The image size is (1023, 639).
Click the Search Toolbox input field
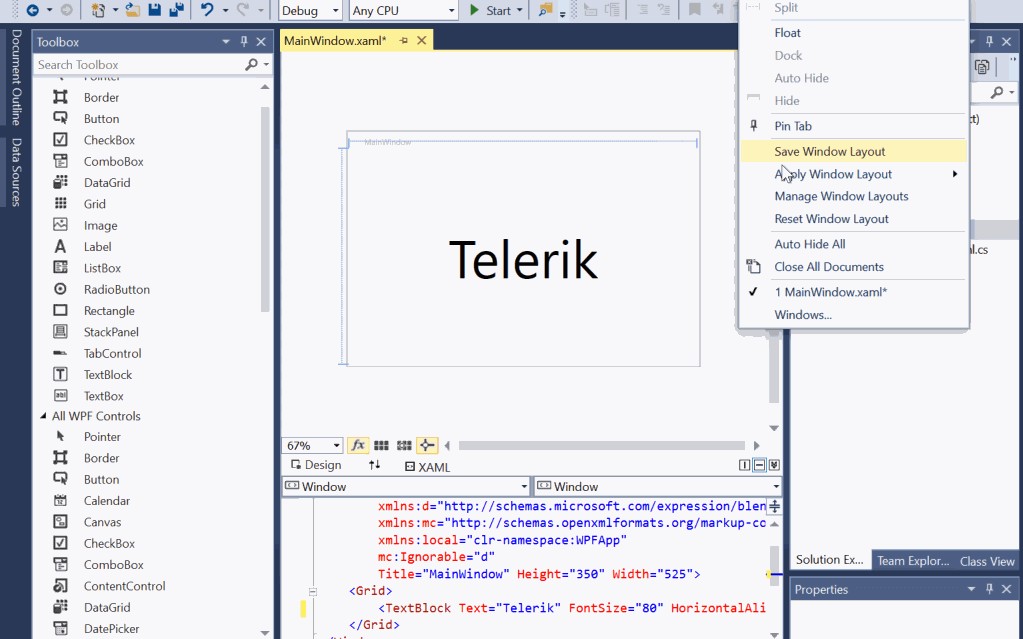(138, 64)
